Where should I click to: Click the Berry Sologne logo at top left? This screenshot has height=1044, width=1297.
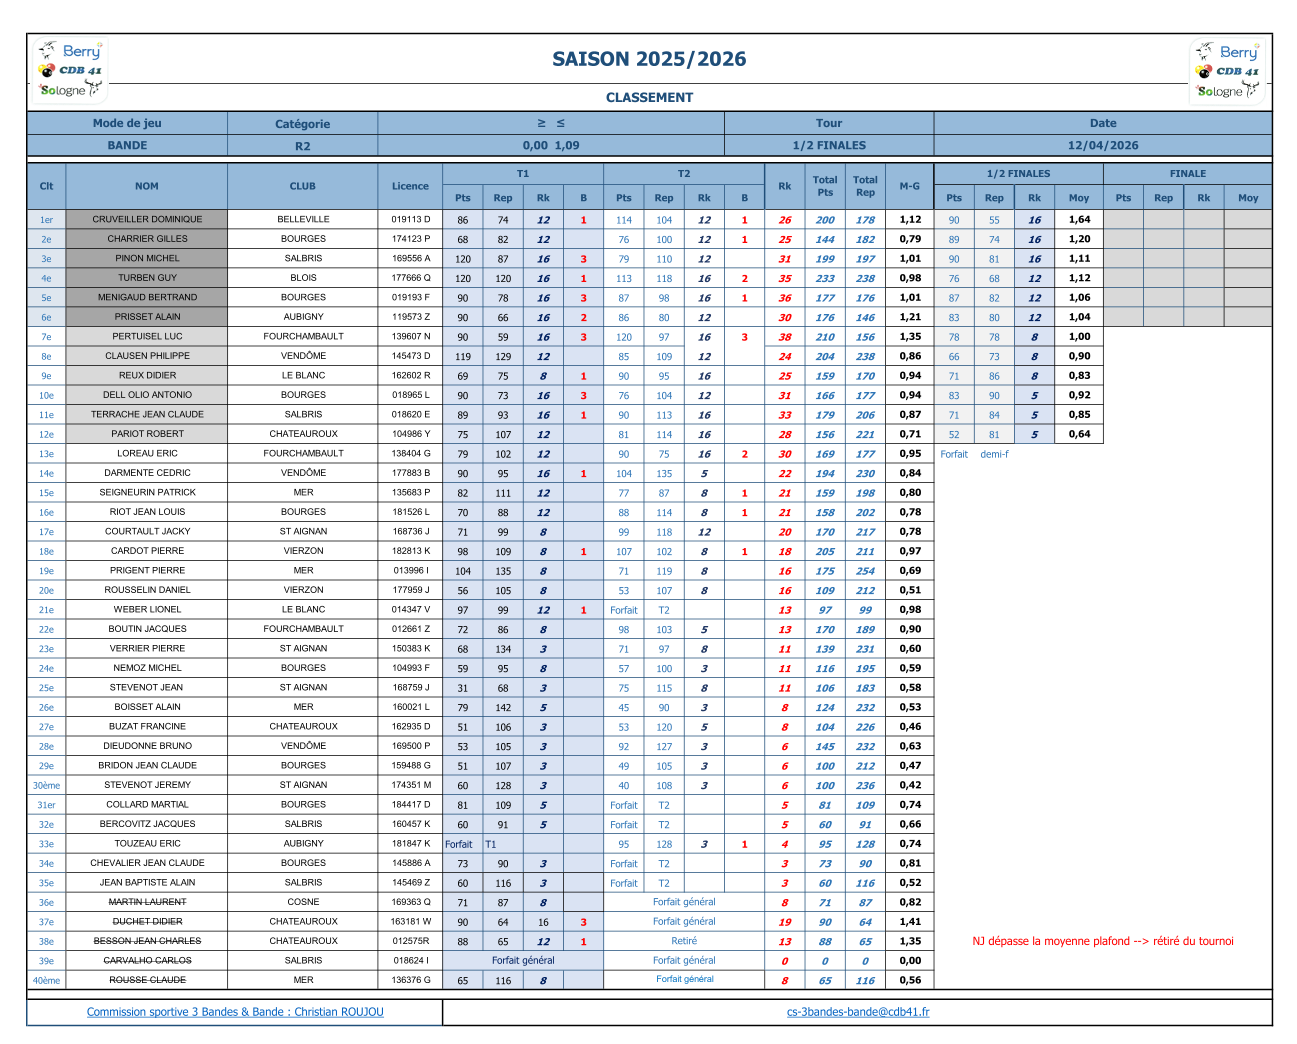[x=69, y=70]
